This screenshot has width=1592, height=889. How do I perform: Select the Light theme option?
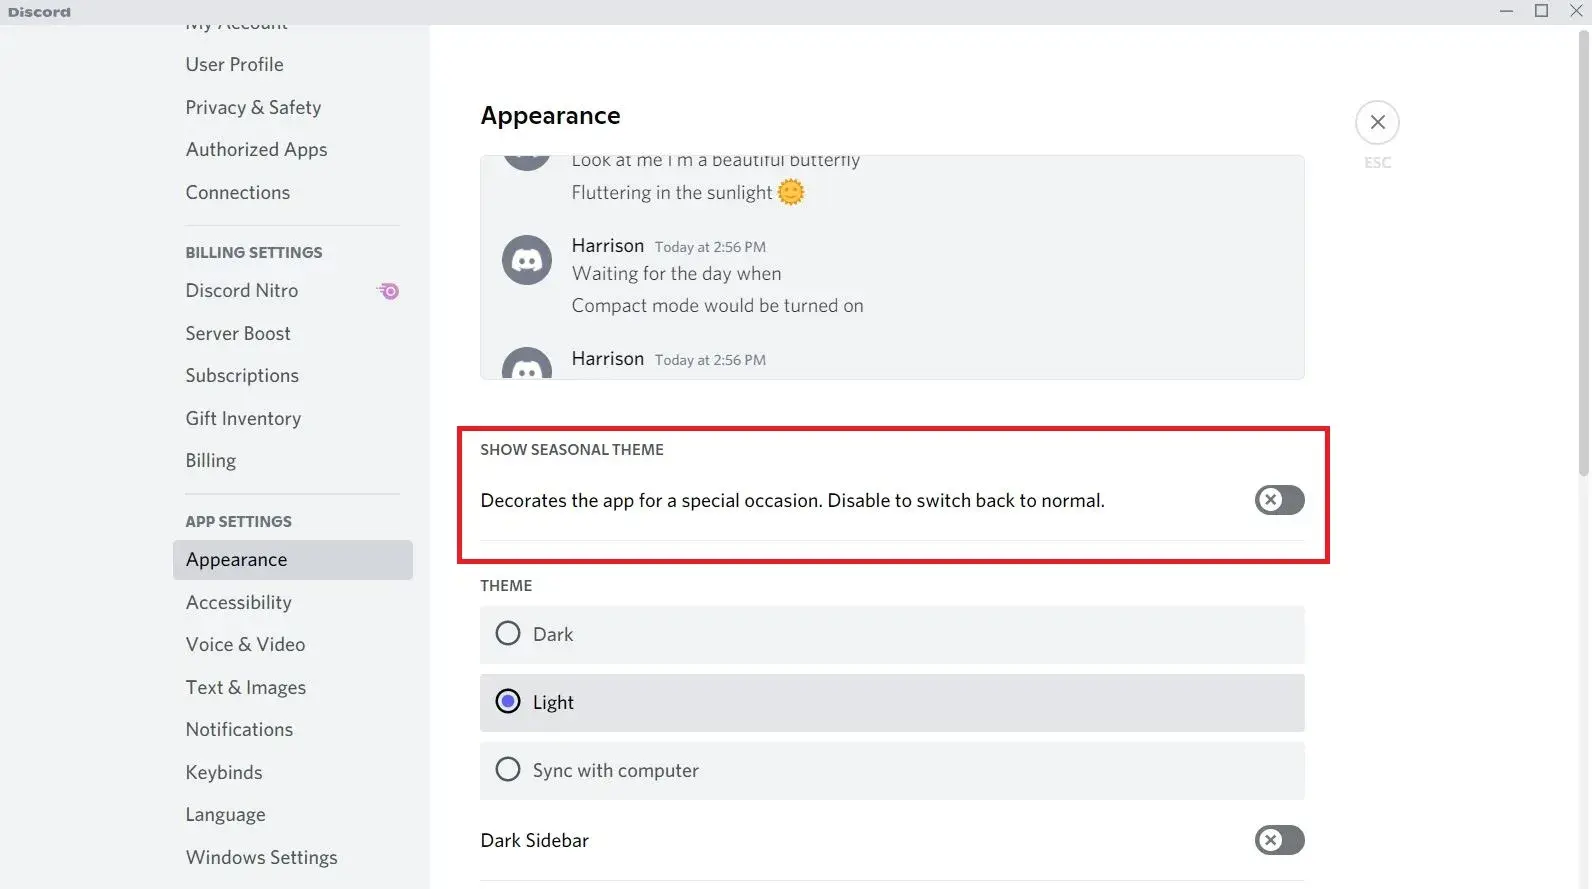(x=507, y=701)
